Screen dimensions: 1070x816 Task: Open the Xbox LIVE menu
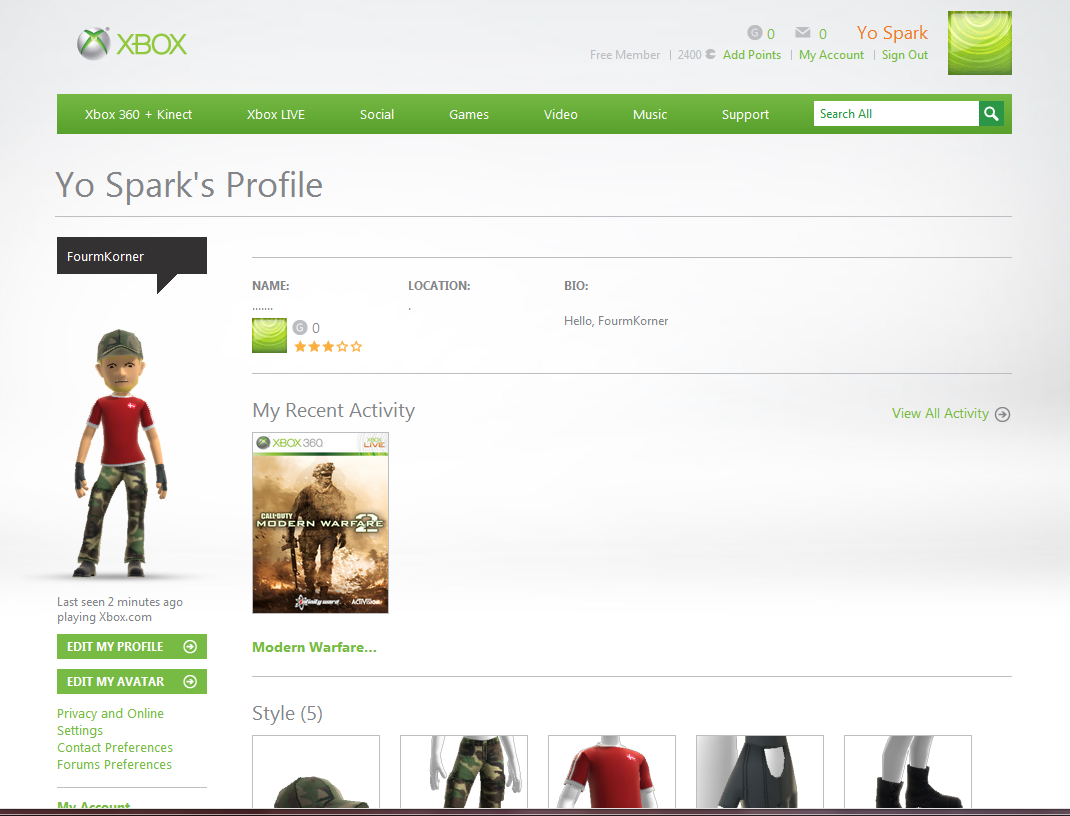pyautogui.click(x=276, y=115)
